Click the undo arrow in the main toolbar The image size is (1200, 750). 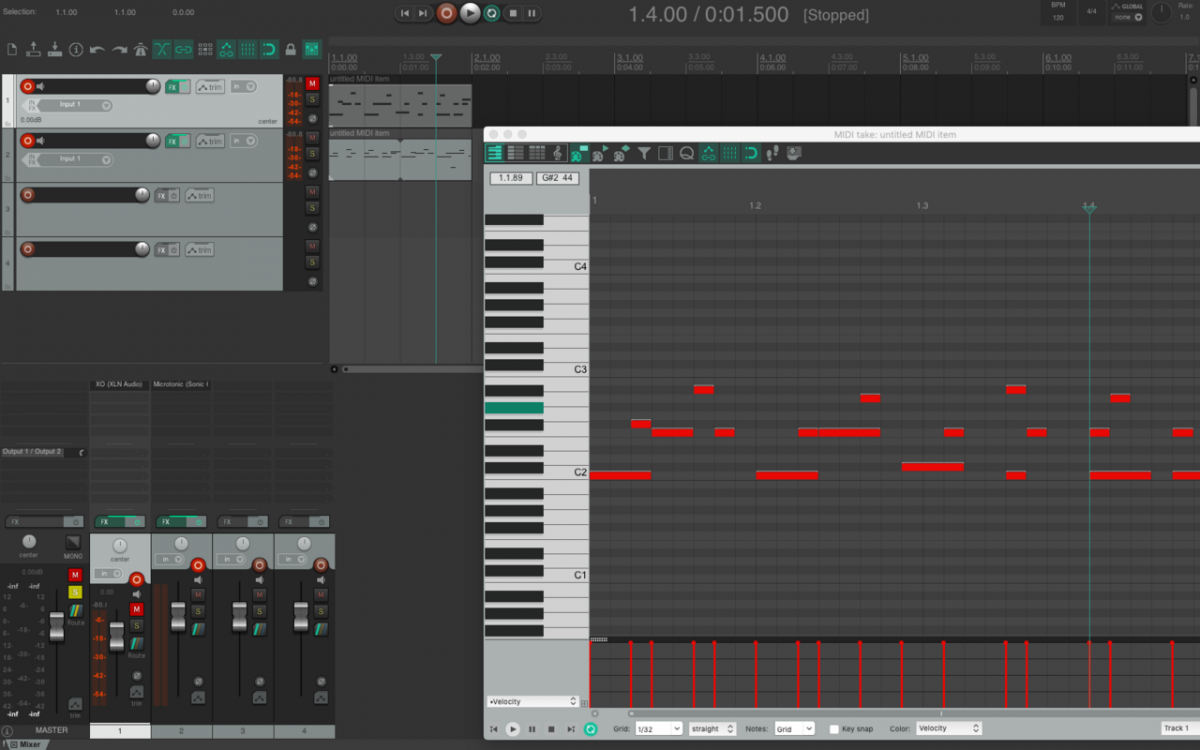point(97,49)
